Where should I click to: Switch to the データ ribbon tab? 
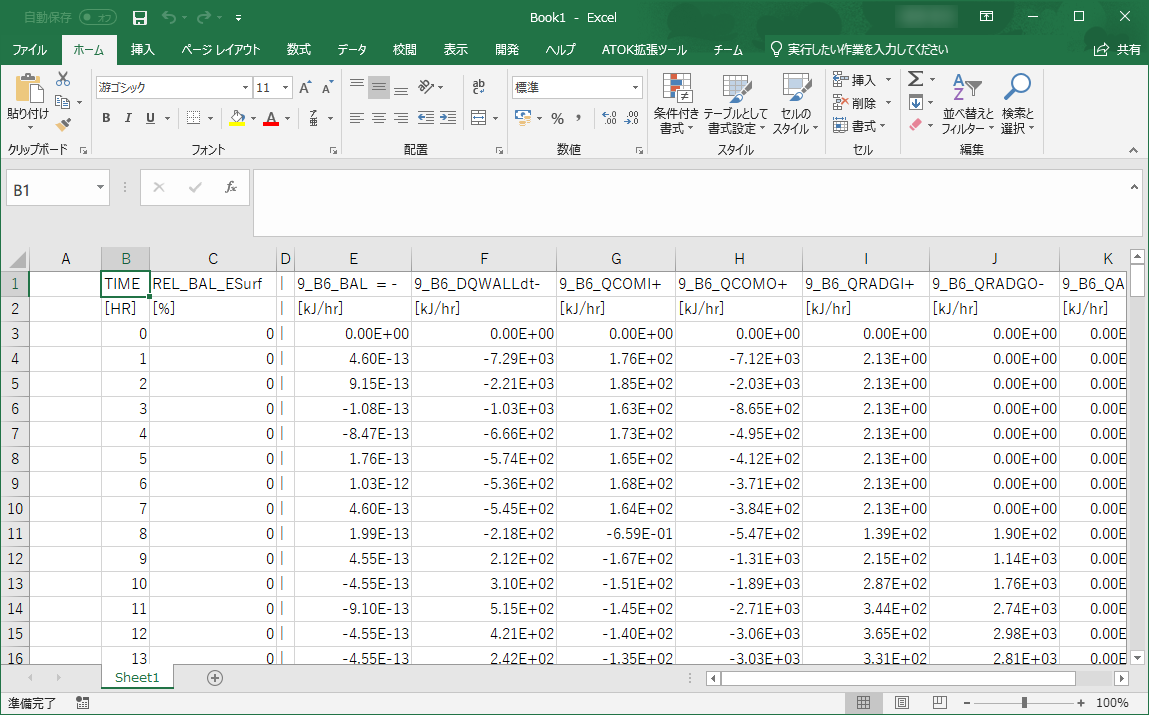pyautogui.click(x=352, y=49)
